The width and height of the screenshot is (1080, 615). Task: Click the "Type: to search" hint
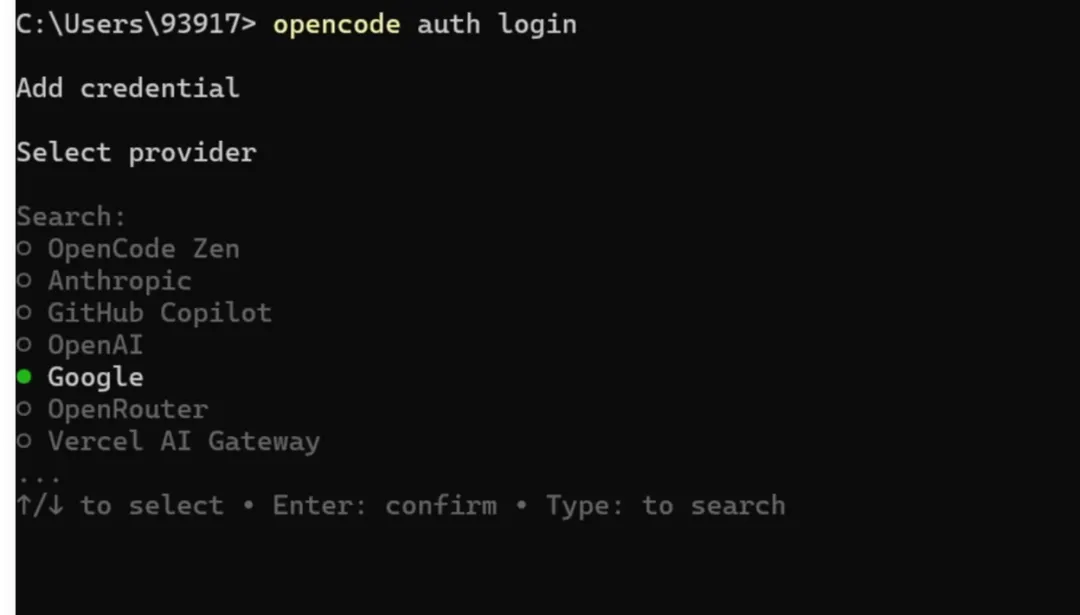pos(665,505)
